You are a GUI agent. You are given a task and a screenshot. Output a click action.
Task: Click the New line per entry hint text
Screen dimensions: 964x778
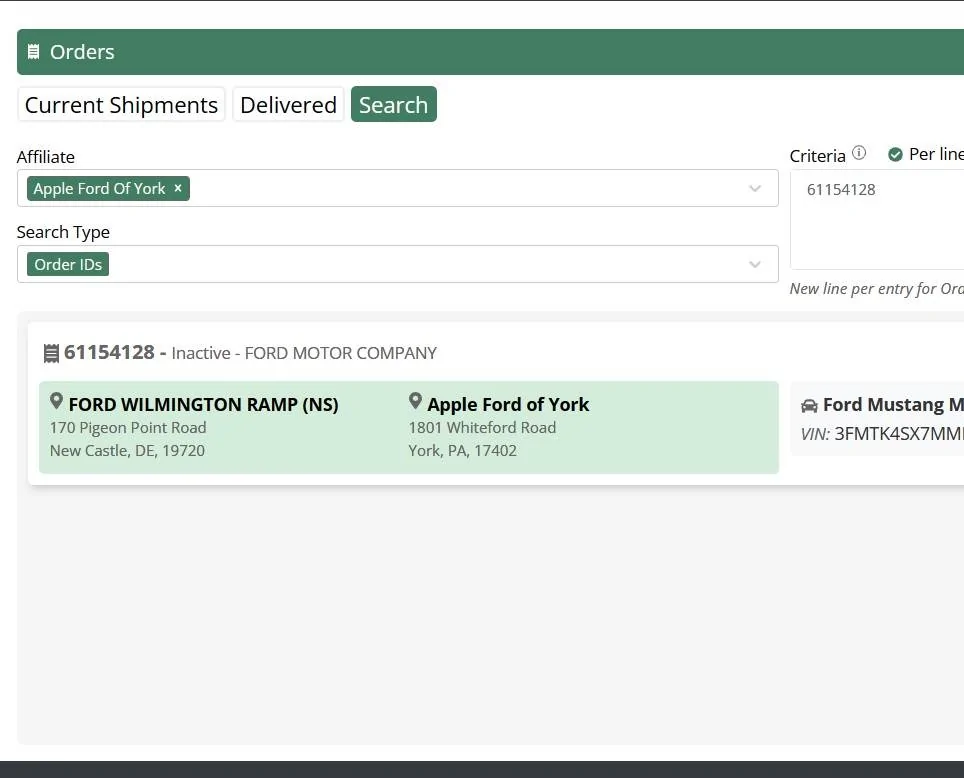point(877,289)
